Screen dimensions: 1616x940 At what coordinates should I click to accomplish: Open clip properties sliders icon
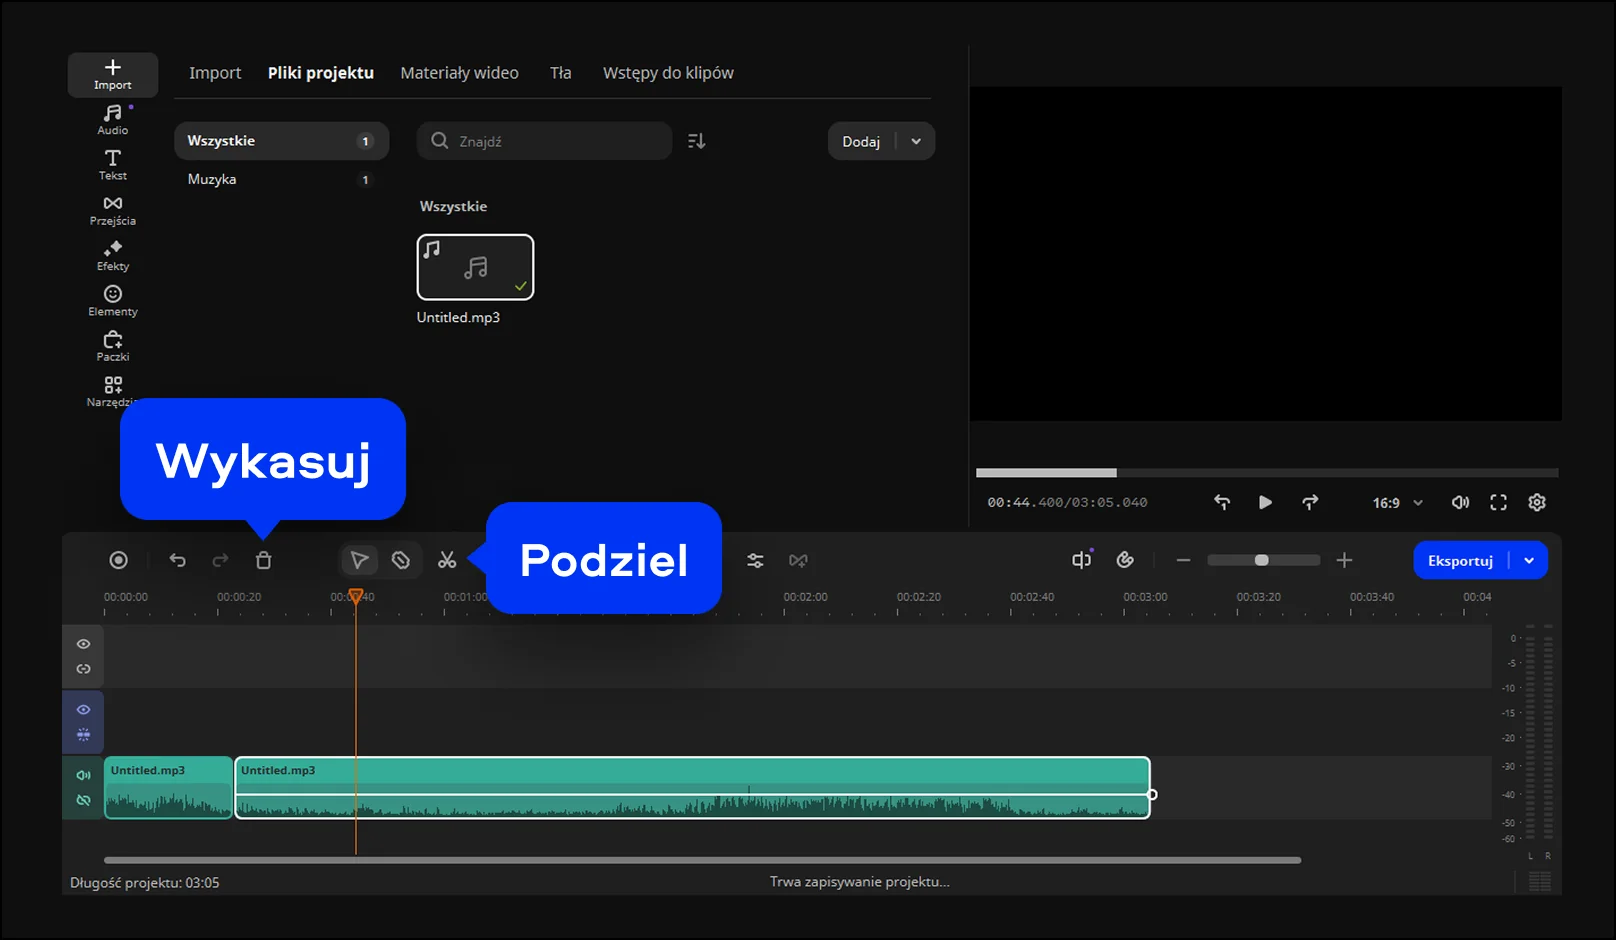click(x=755, y=561)
